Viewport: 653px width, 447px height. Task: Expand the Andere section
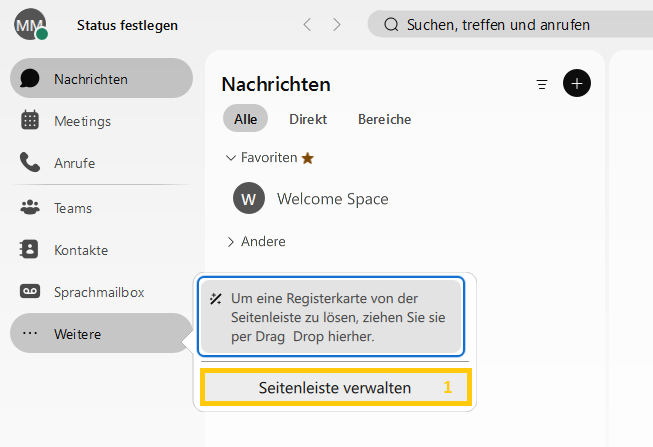coord(231,241)
